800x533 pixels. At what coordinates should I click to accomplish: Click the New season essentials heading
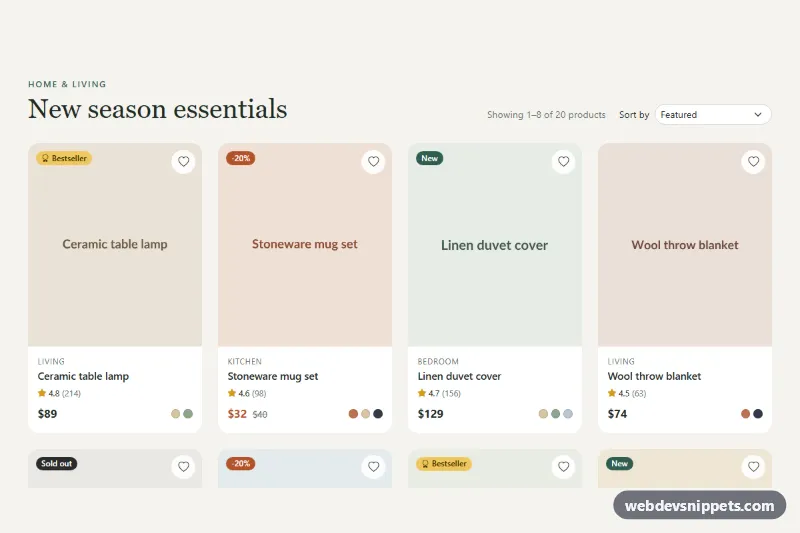[x=158, y=109]
